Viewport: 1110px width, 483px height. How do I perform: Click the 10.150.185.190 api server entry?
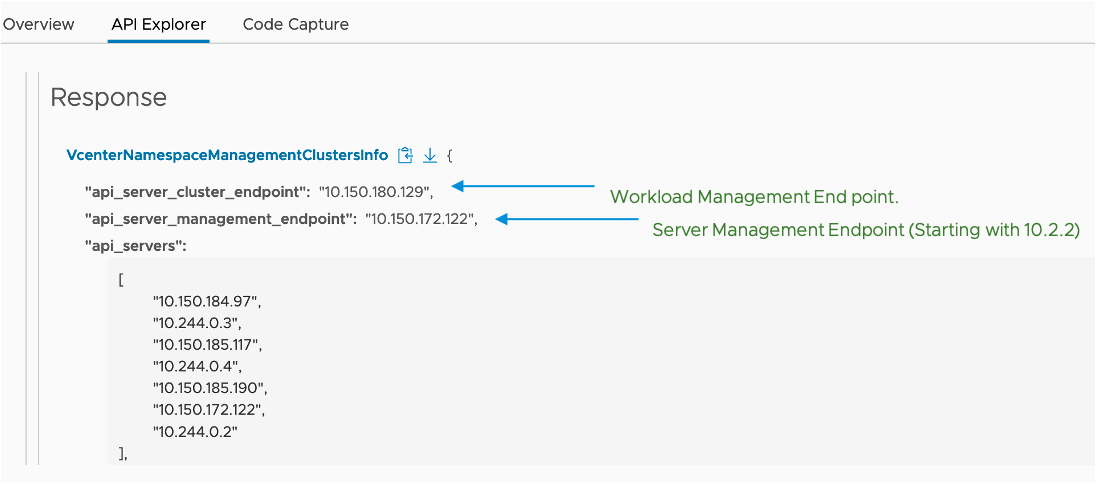click(210, 387)
